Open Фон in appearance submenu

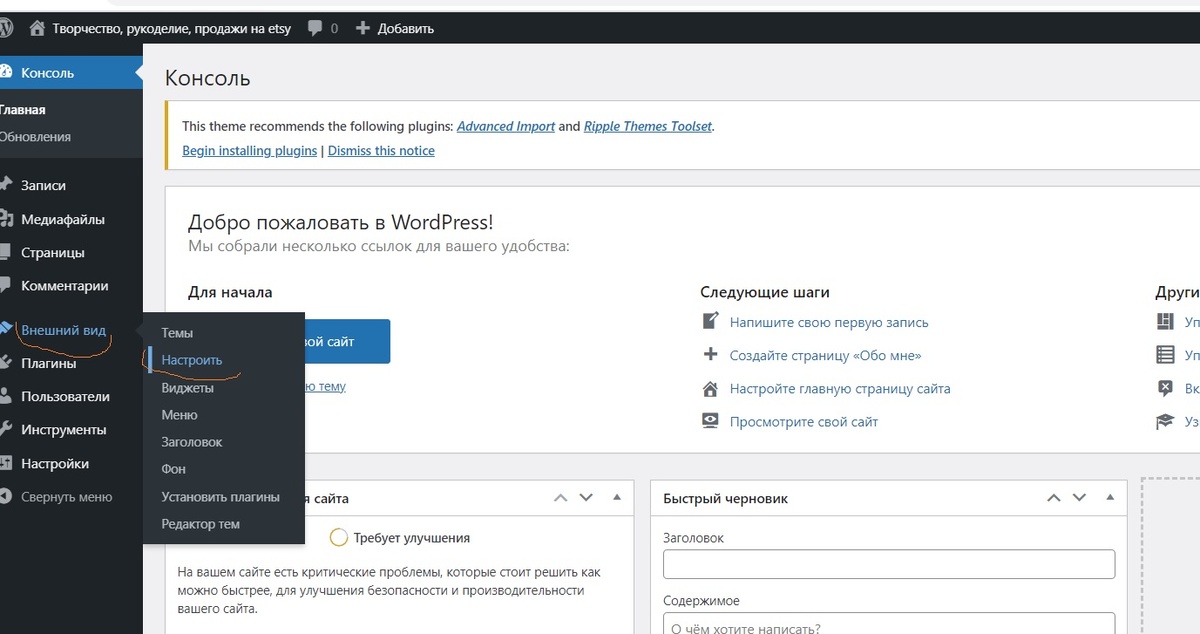coord(174,468)
